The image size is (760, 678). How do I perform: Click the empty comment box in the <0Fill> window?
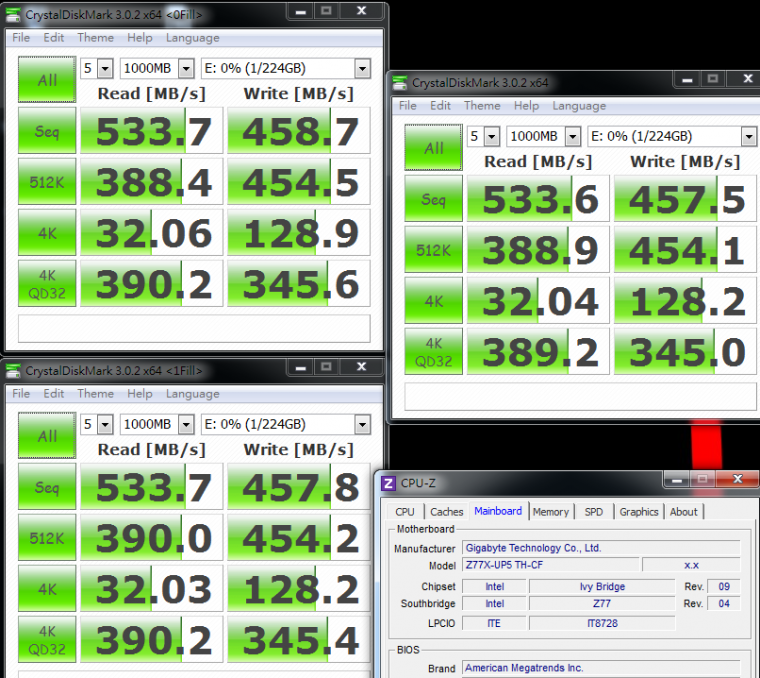194,328
